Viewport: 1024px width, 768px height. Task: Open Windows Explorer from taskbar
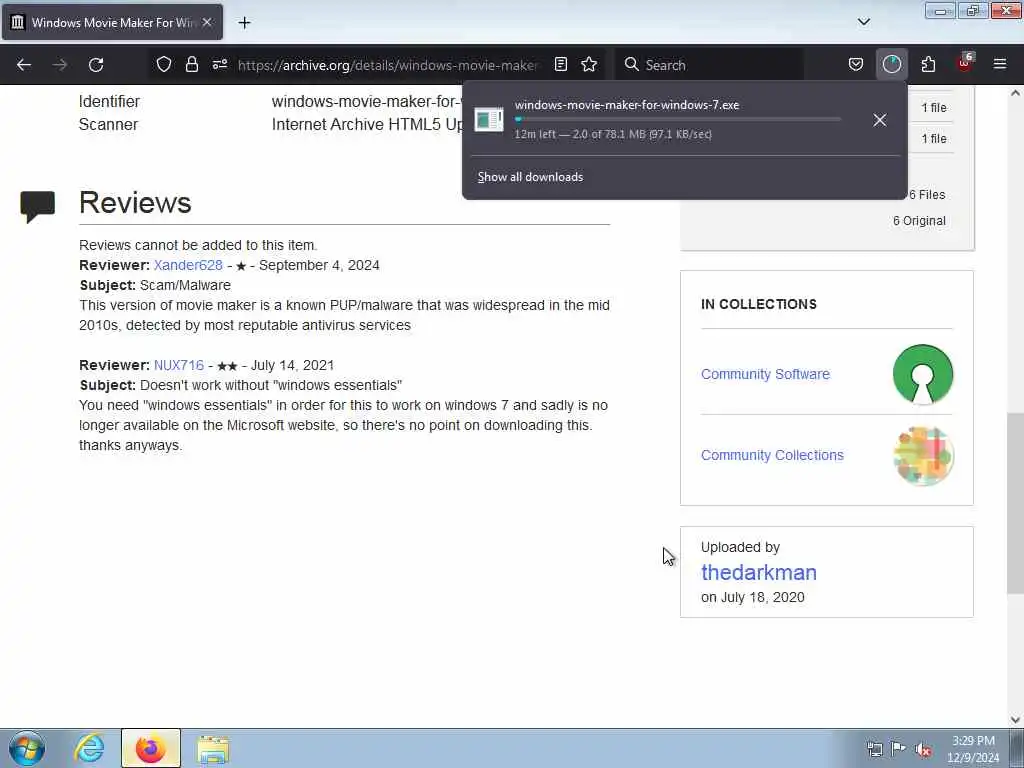click(x=213, y=748)
